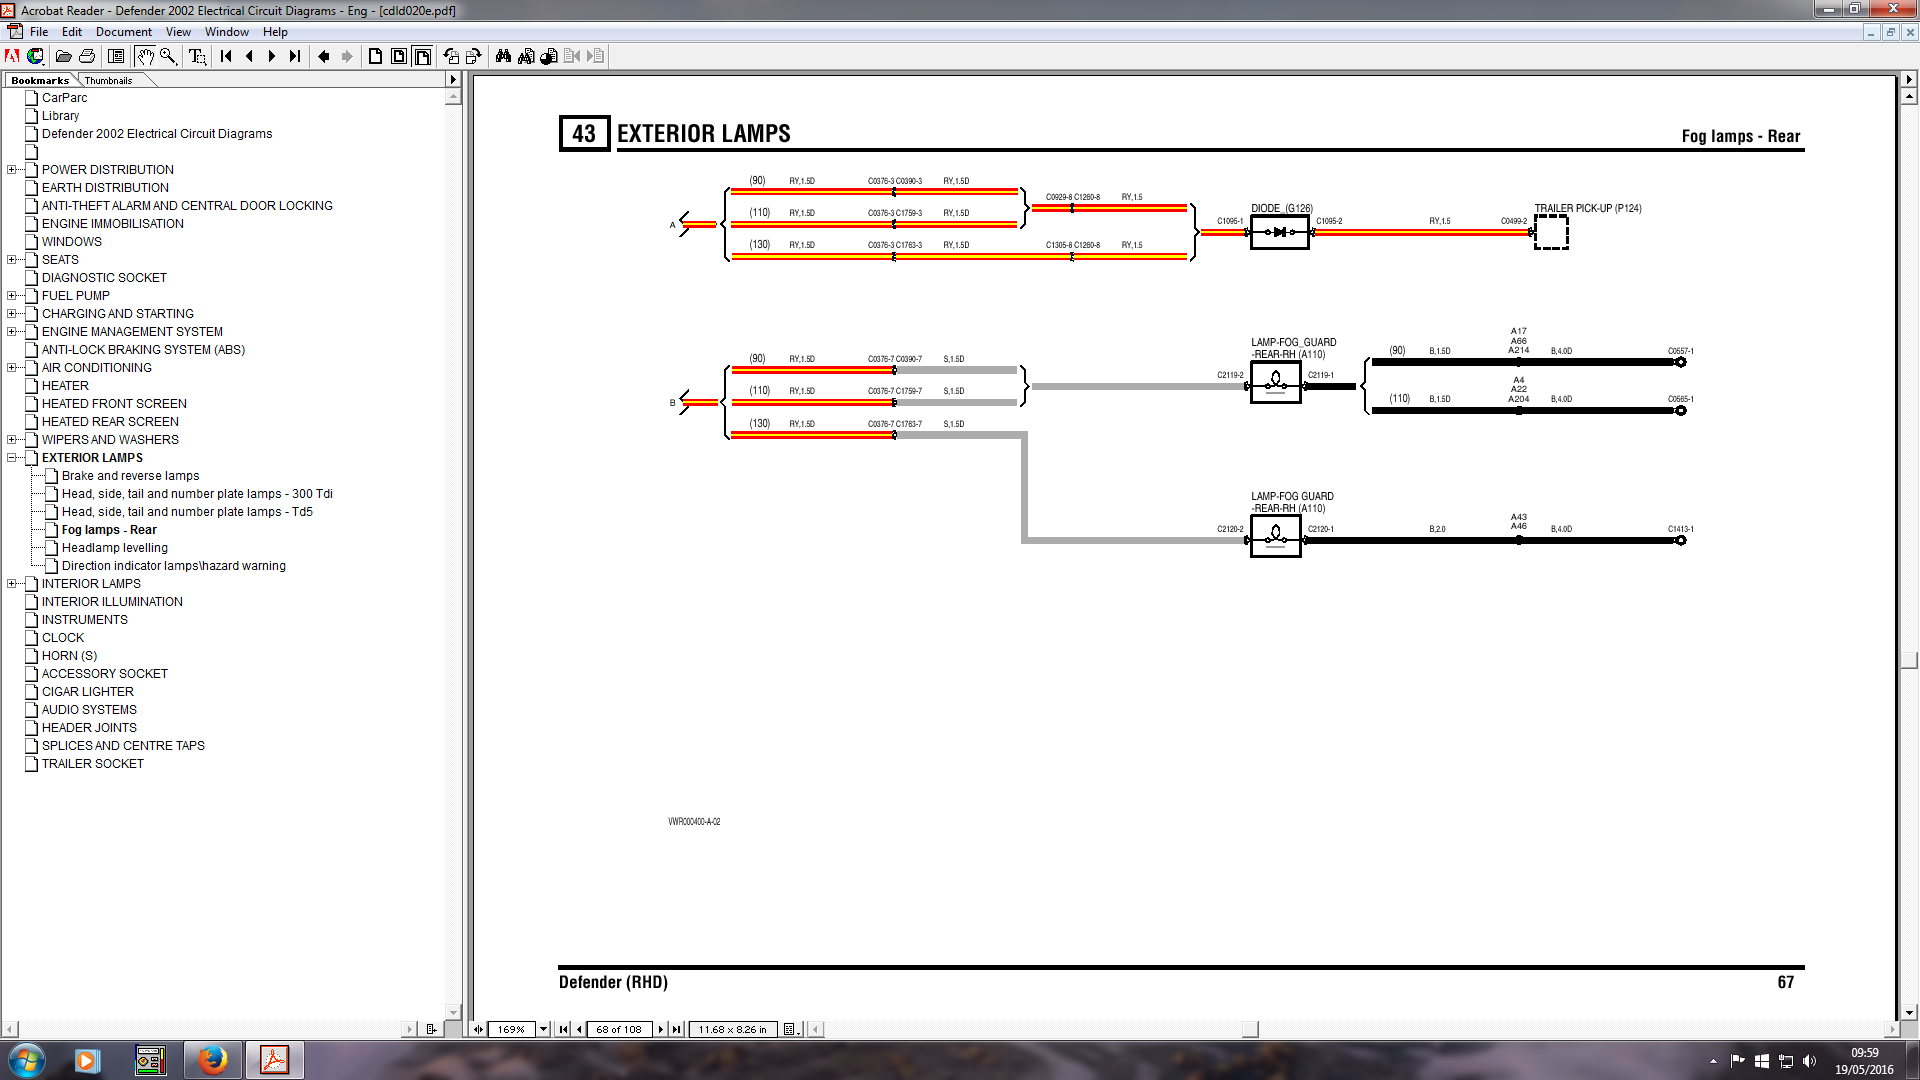Click the Open file folder icon
The image size is (1920, 1080).
pos(64,56)
